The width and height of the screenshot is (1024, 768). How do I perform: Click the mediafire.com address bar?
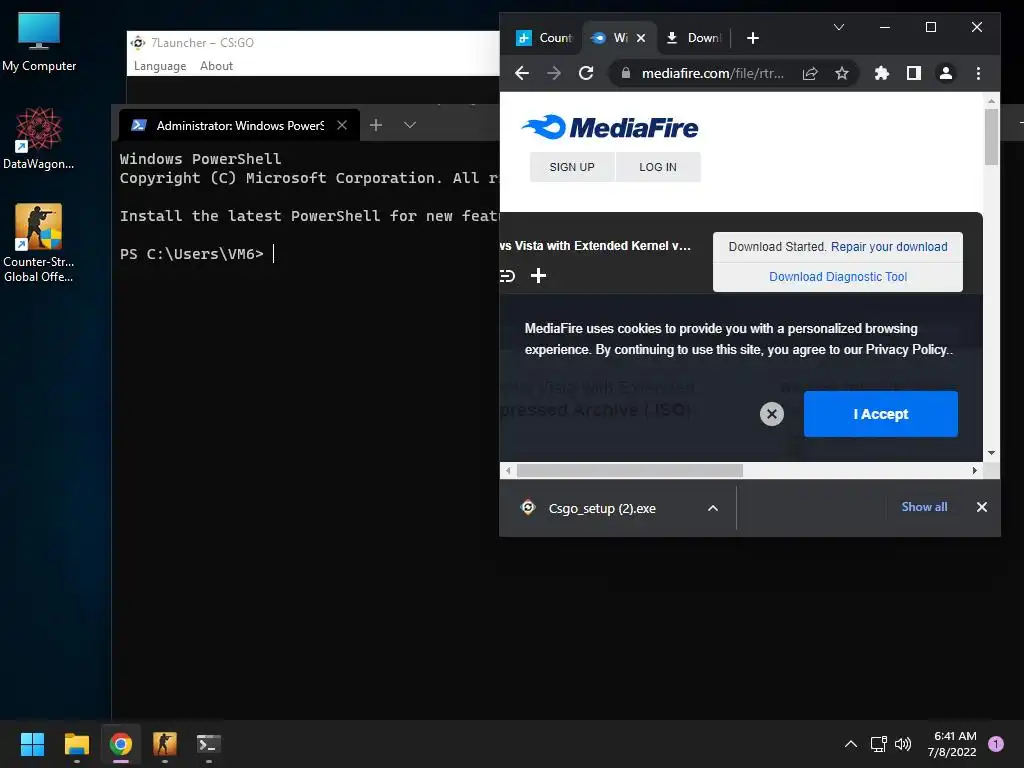pos(712,73)
